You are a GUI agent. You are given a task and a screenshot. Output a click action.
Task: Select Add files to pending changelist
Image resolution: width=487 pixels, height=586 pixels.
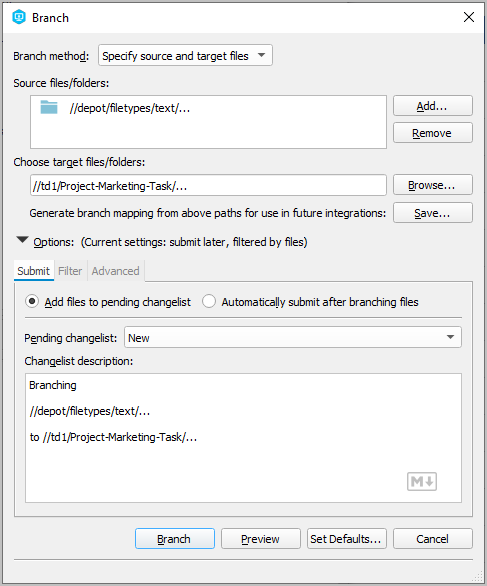click(x=32, y=301)
